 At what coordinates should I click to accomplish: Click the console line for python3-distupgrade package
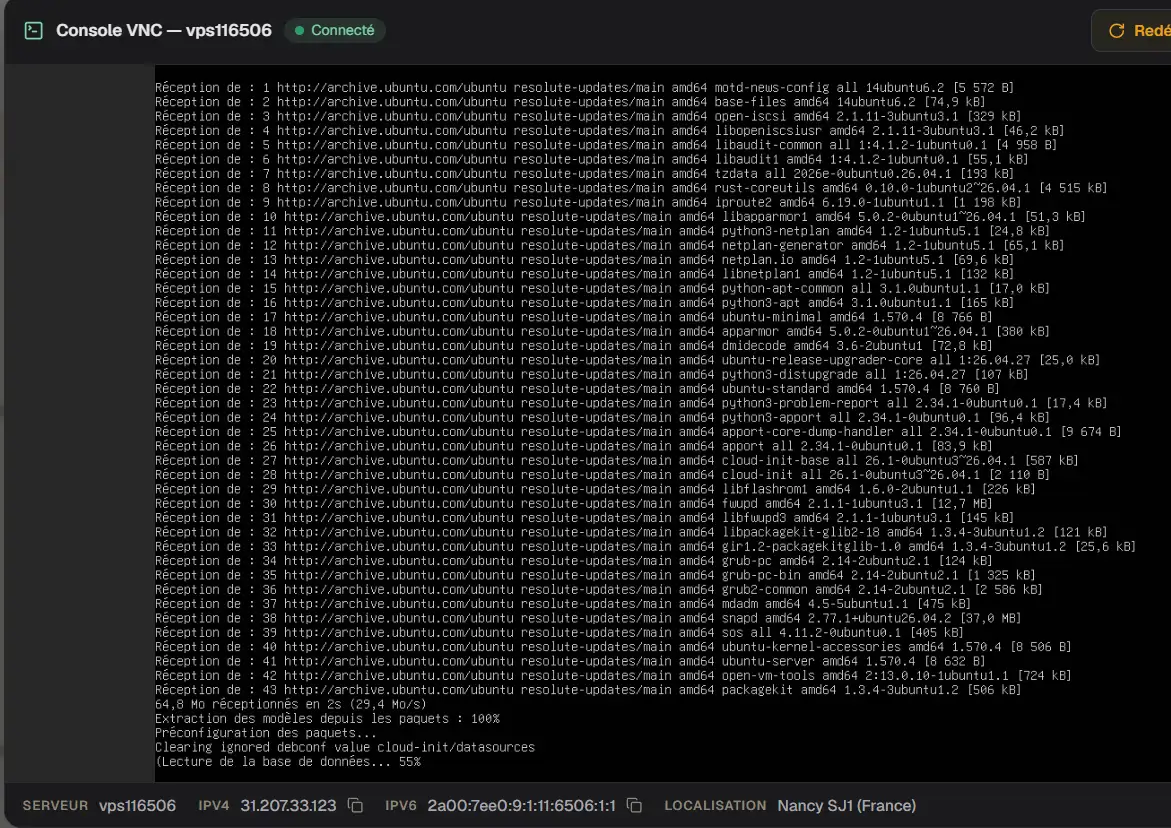(591, 374)
